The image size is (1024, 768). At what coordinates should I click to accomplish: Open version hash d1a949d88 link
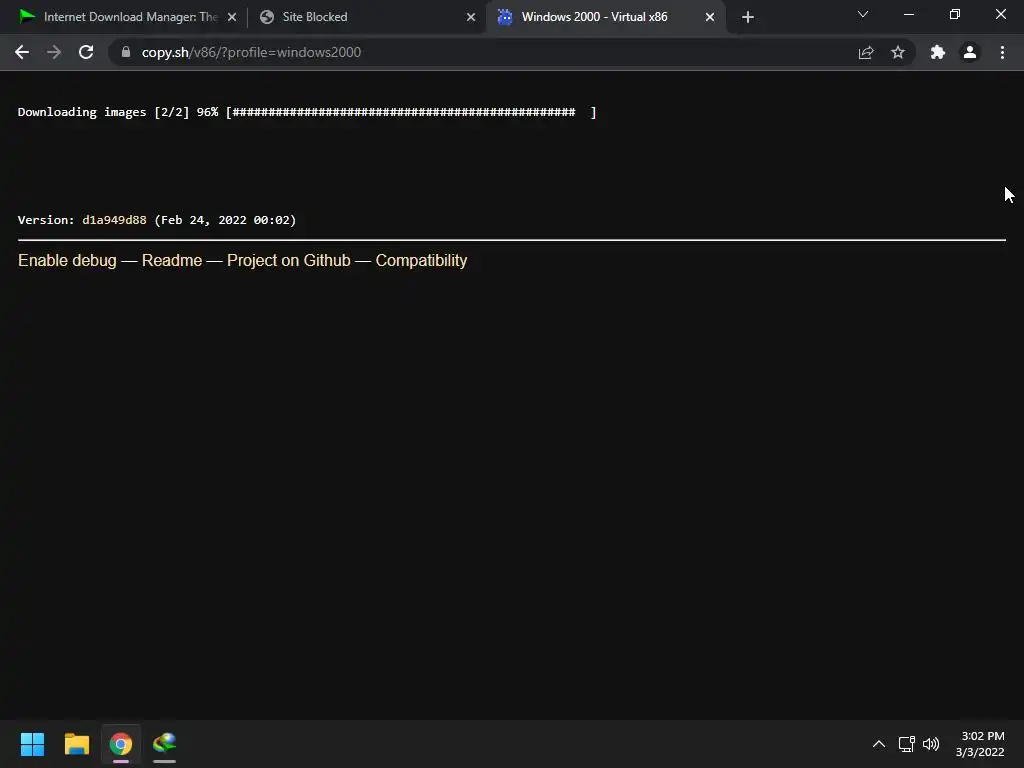(x=114, y=220)
